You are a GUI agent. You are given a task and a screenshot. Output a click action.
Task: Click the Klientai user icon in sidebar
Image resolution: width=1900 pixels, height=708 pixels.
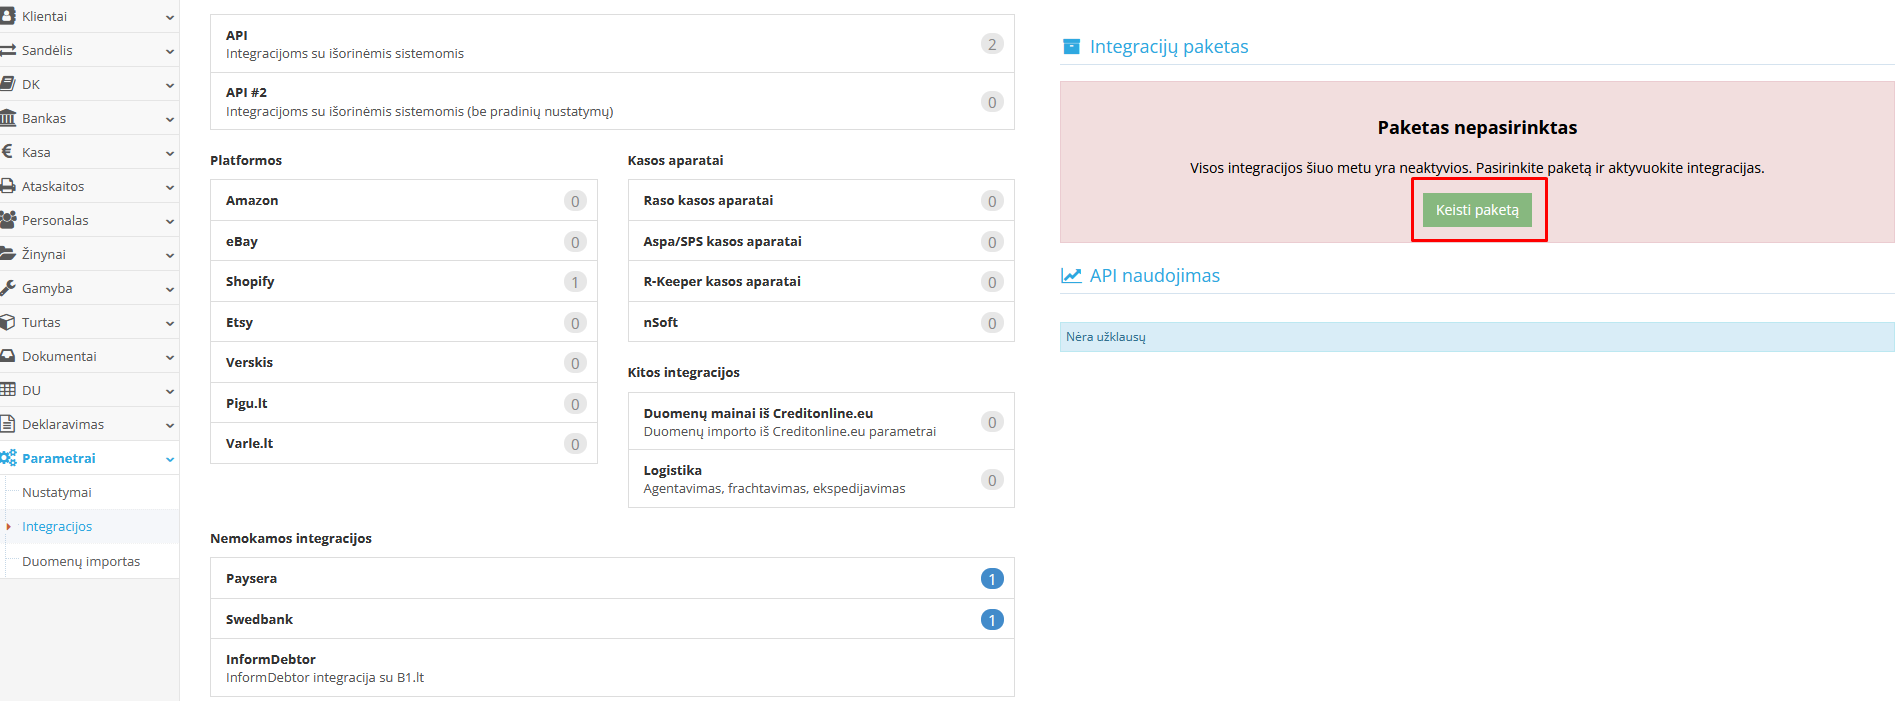coord(7,16)
